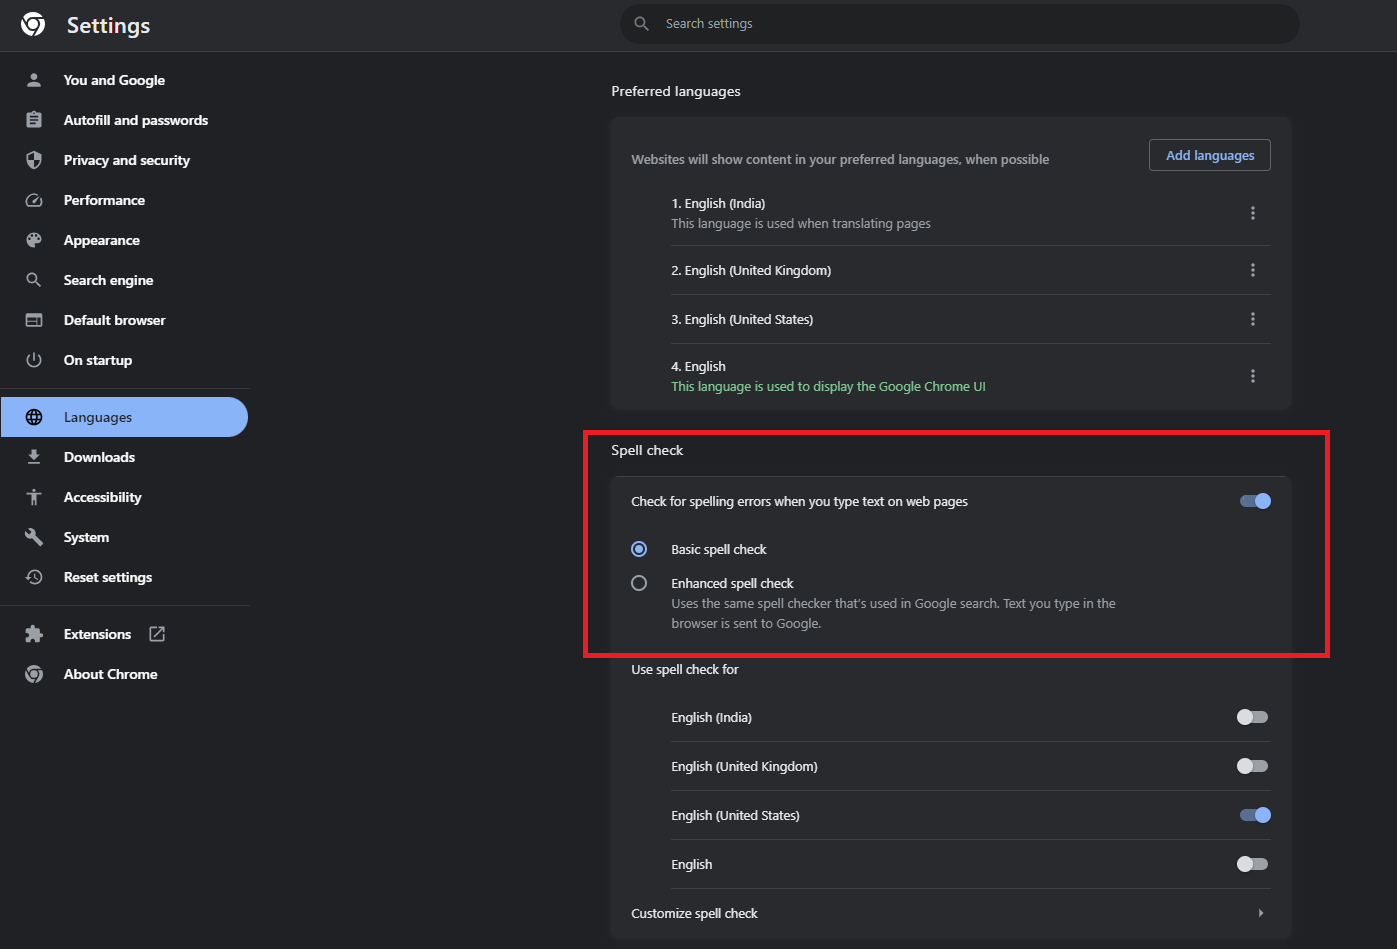
Task: Click the Languages globe icon
Action: click(x=34, y=417)
